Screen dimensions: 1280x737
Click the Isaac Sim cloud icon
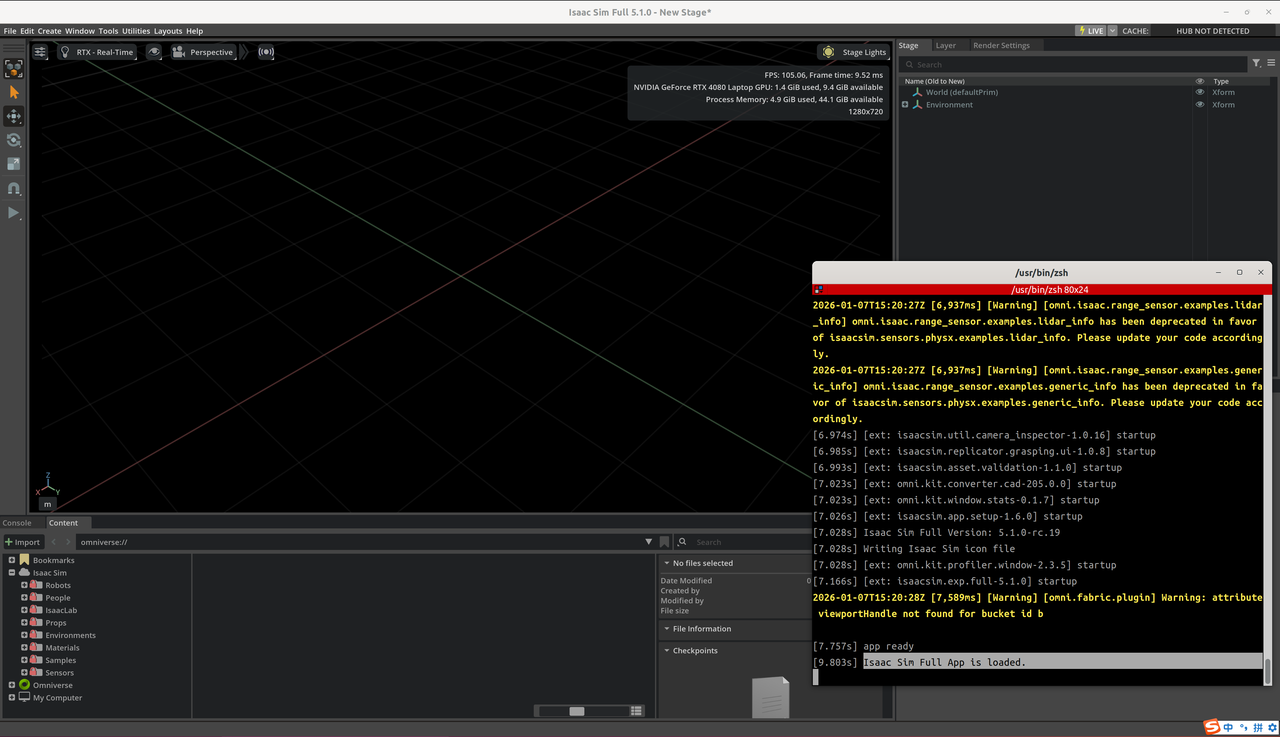pos(24,573)
